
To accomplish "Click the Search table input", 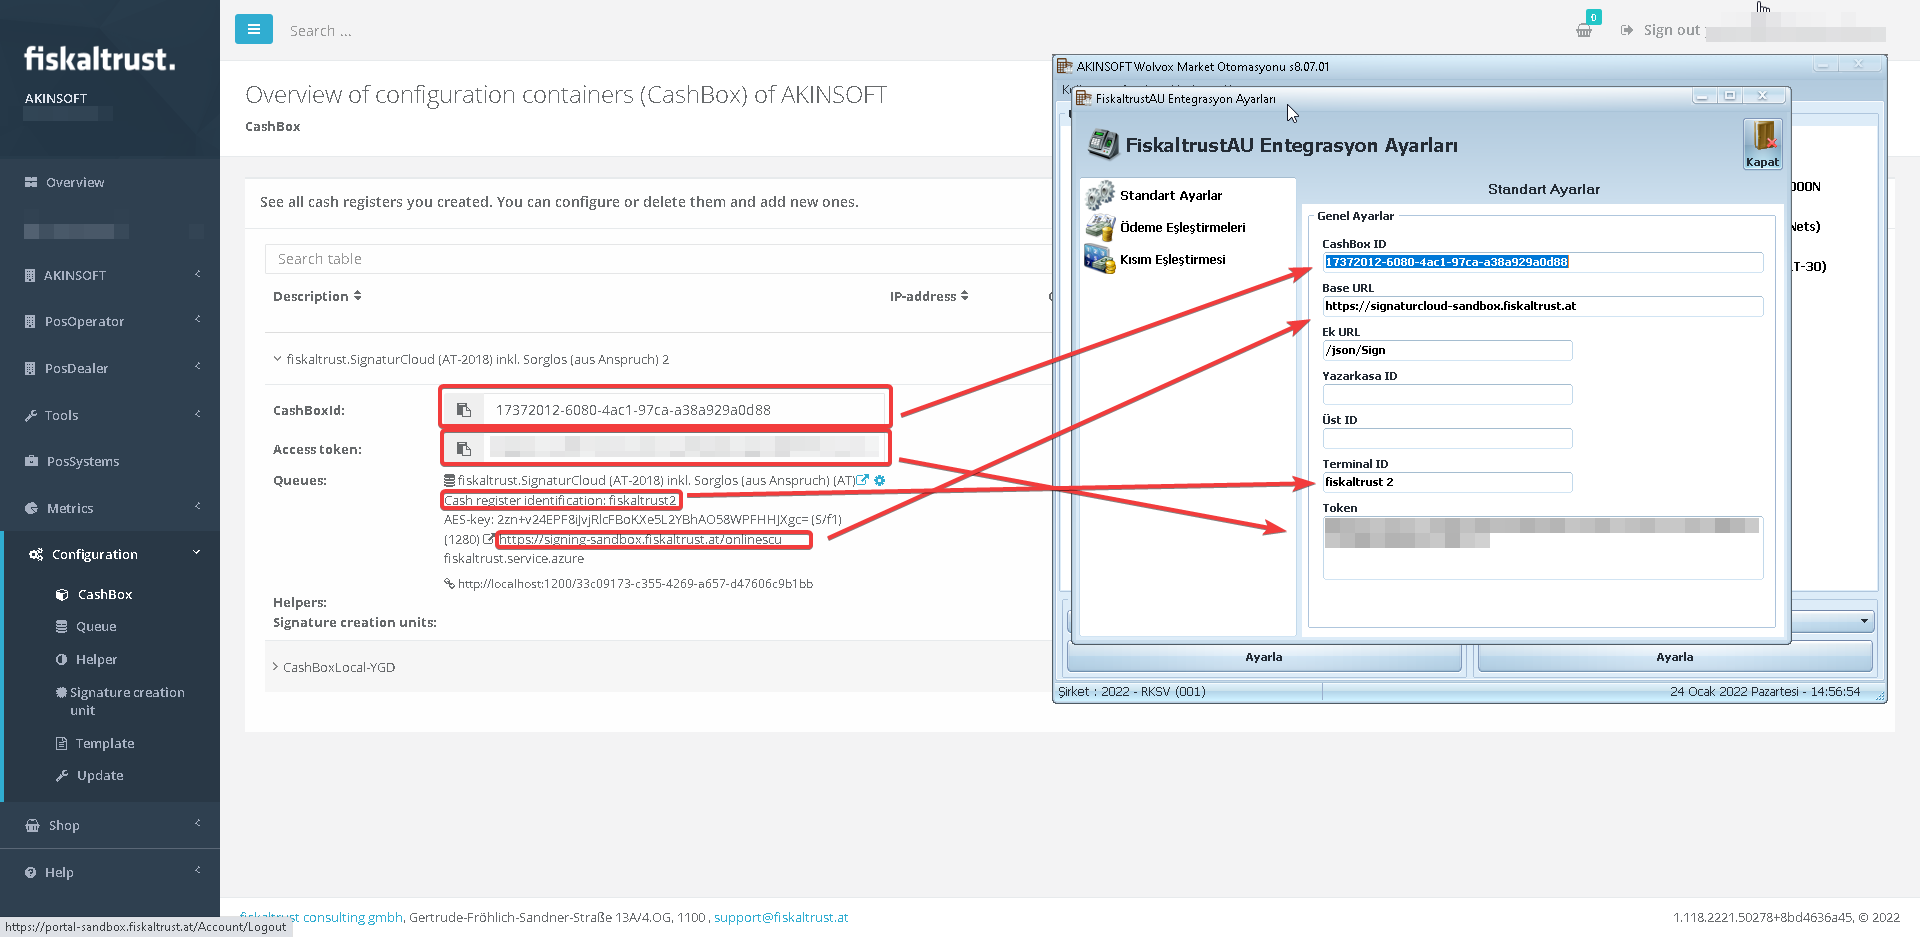I will tap(658, 259).
